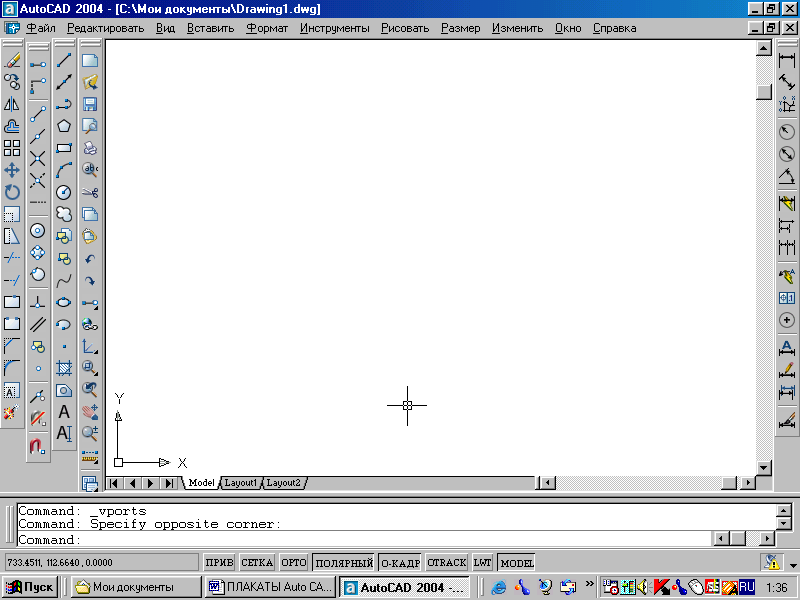
Task: Open the Рисовать menu
Action: coord(405,28)
